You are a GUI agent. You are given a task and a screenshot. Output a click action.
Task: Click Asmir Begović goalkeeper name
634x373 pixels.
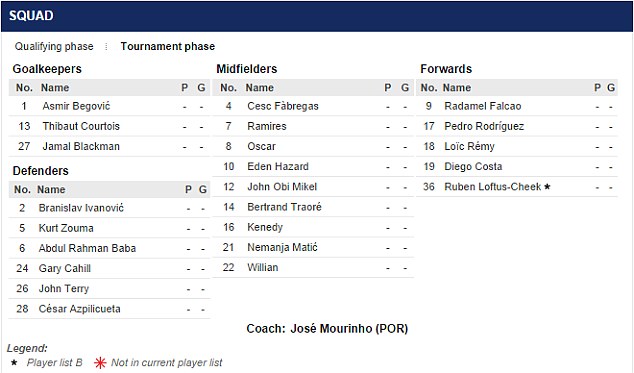(76, 106)
